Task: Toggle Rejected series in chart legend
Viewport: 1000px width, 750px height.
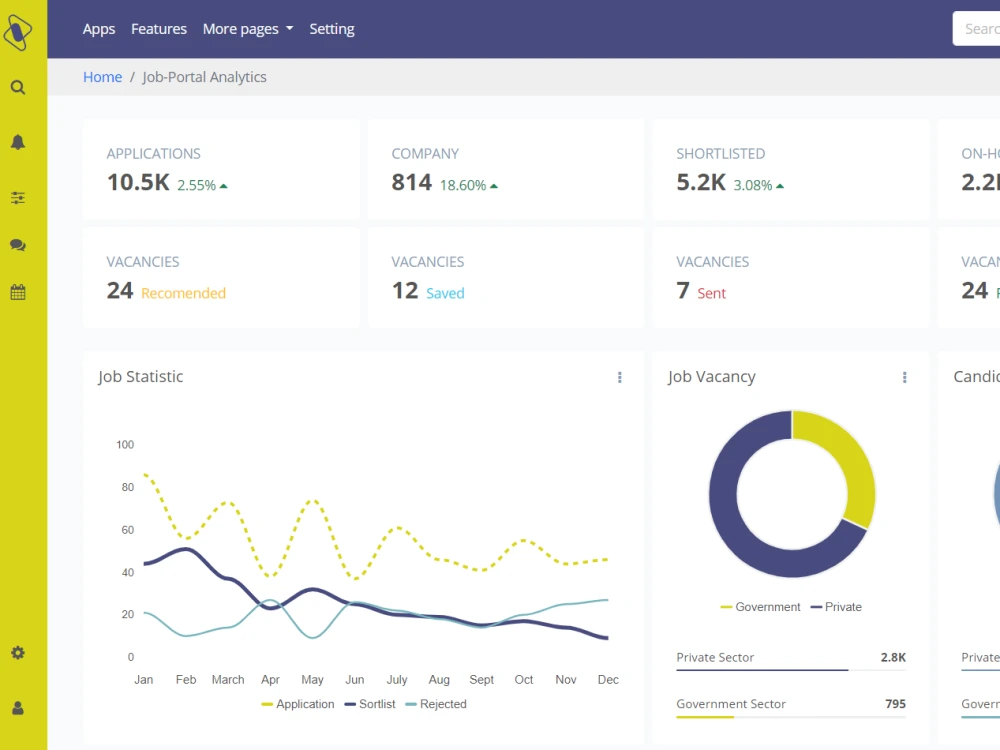Action: pos(436,704)
